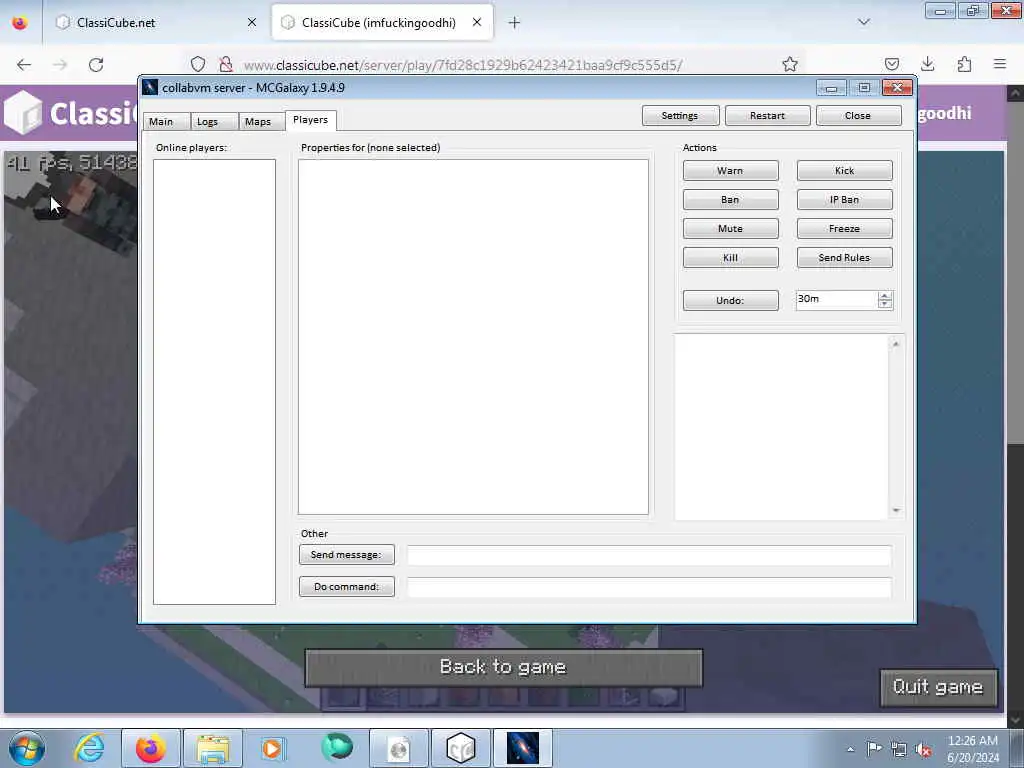1024x768 pixels.
Task: Click the MCGalaxy galaxy taskbar icon
Action: (x=522, y=748)
